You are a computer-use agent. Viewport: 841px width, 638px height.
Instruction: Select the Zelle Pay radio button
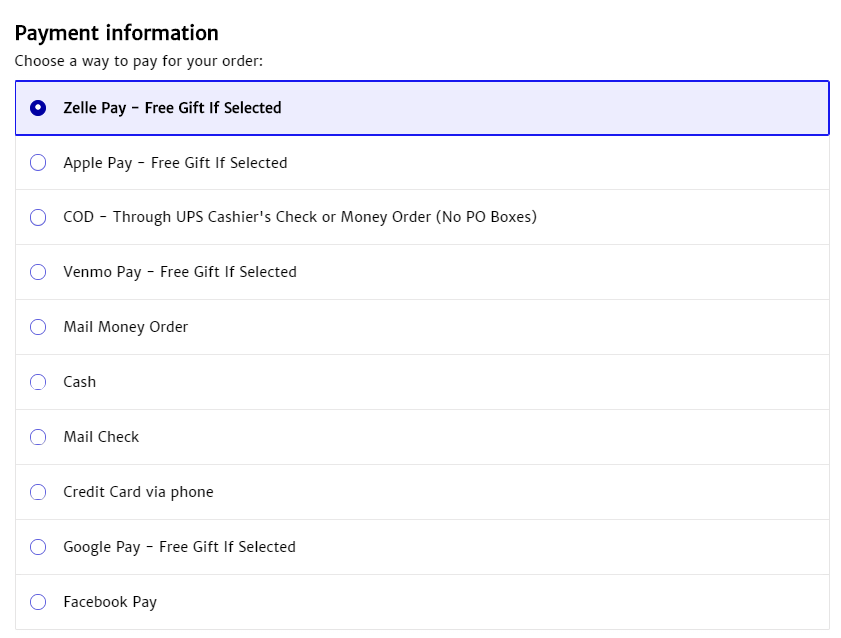tap(38, 108)
